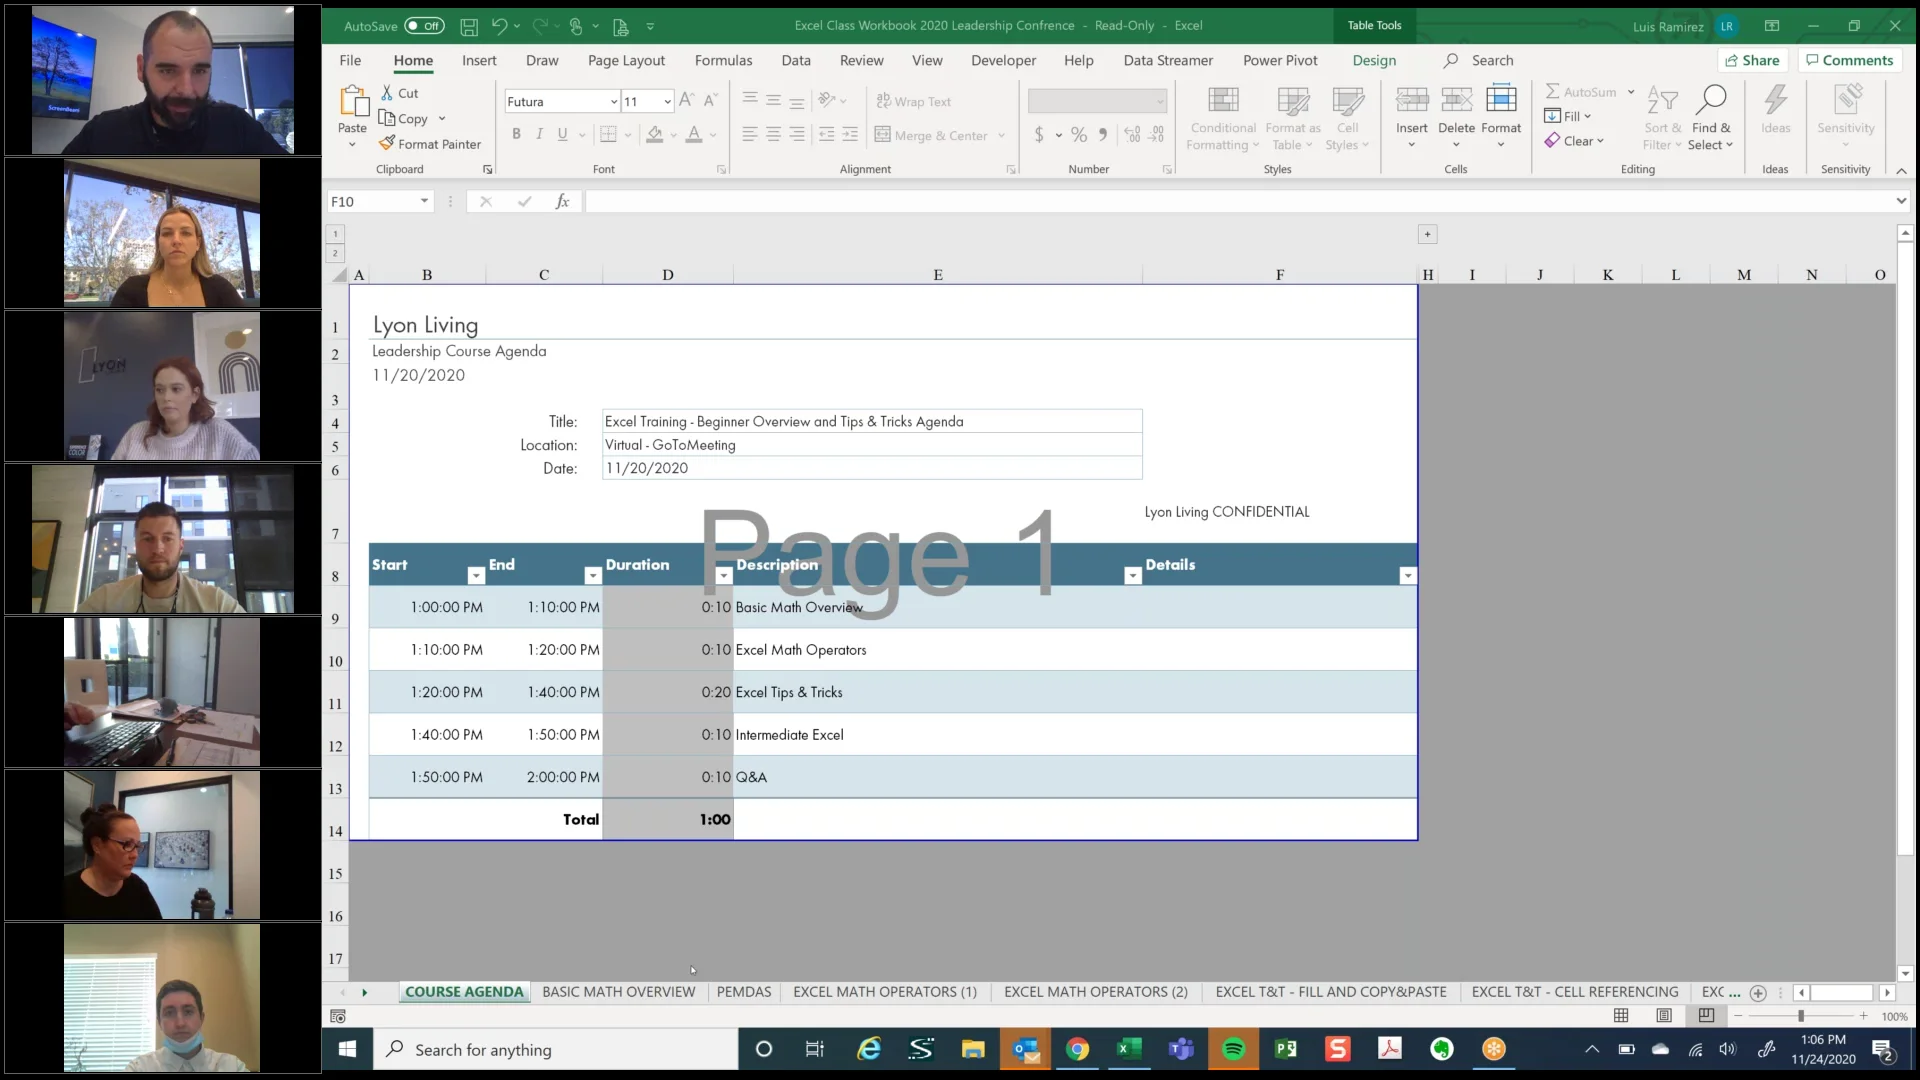Screen dimensions: 1920x1080
Task: Click the Save icon in title bar
Action: [x=467, y=26]
